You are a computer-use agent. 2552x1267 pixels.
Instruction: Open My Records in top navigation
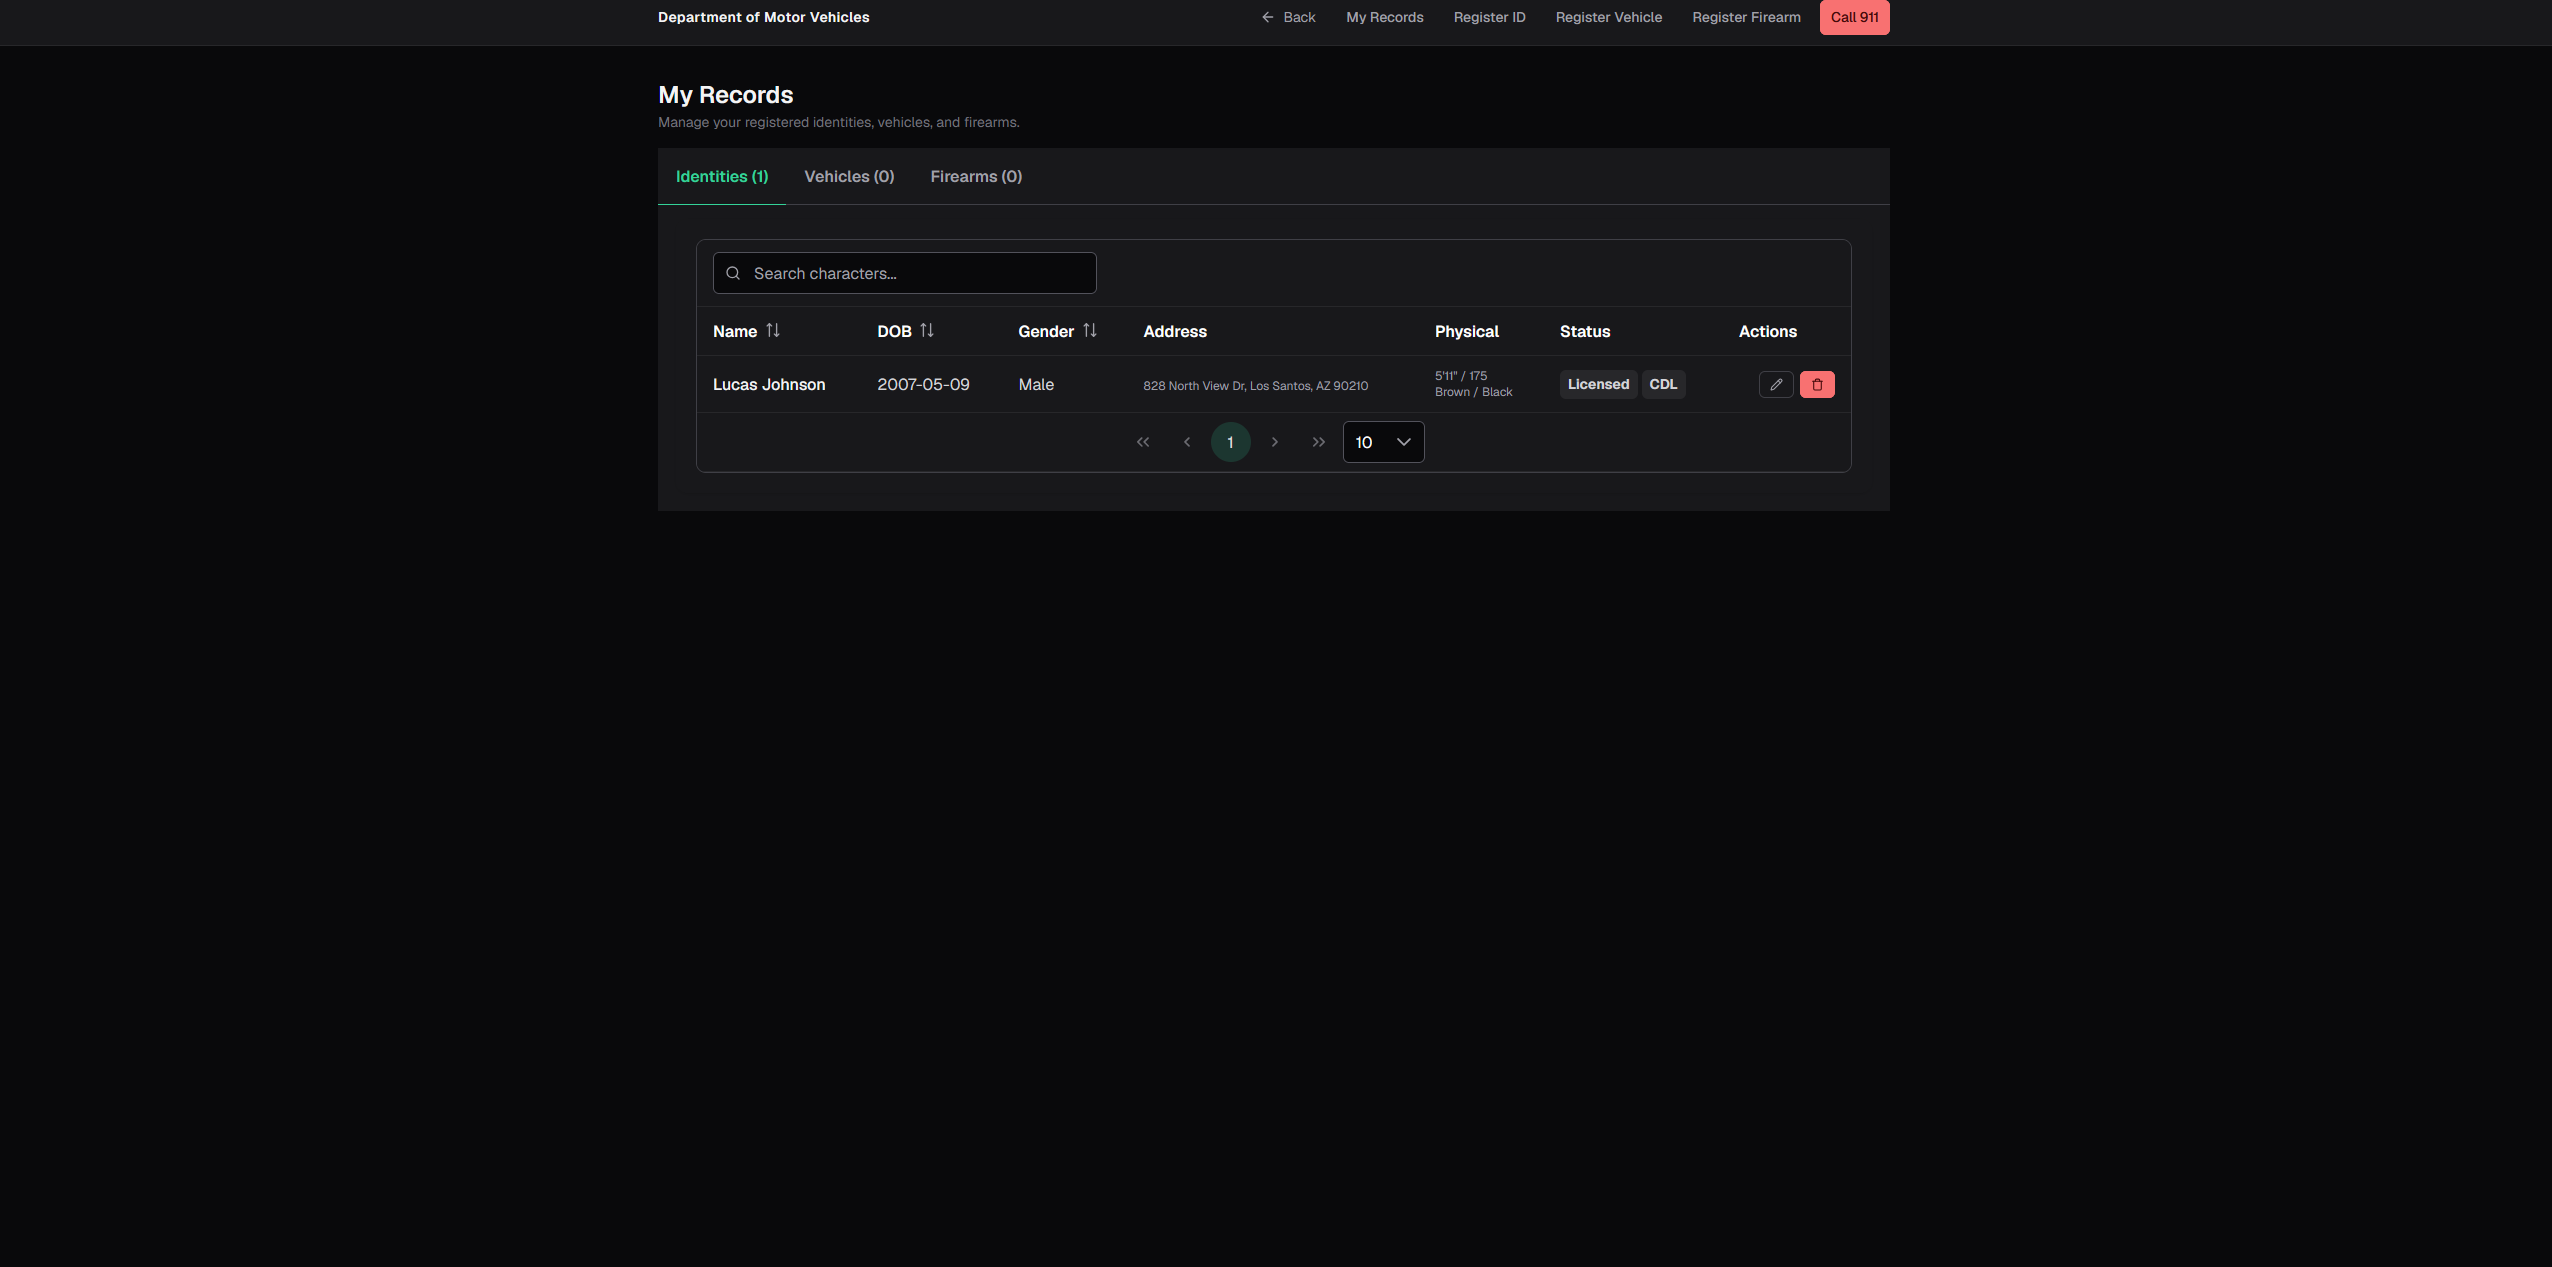coord(1384,17)
